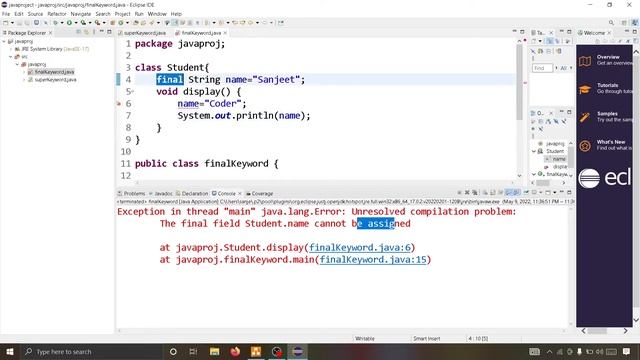
Task: Click the New file toolbar icon
Action: coord(6,23)
